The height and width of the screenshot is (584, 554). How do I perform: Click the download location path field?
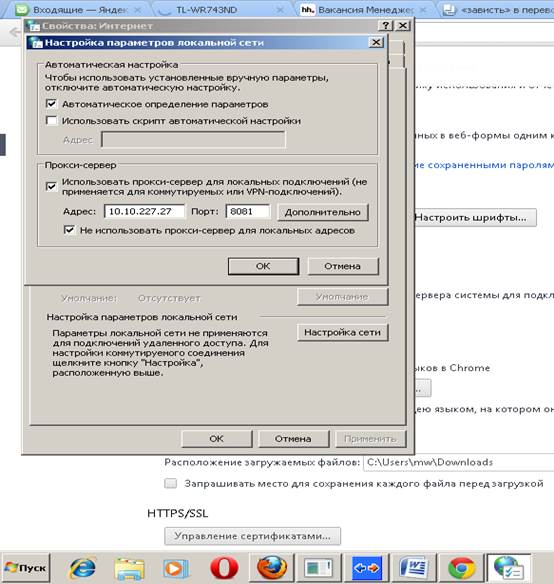459,462
